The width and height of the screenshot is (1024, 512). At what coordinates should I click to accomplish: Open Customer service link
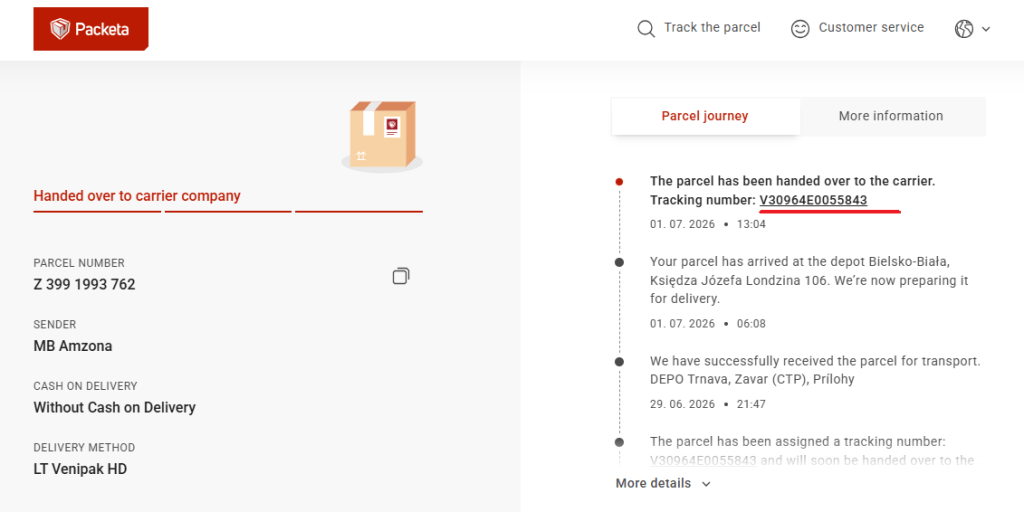click(x=871, y=28)
